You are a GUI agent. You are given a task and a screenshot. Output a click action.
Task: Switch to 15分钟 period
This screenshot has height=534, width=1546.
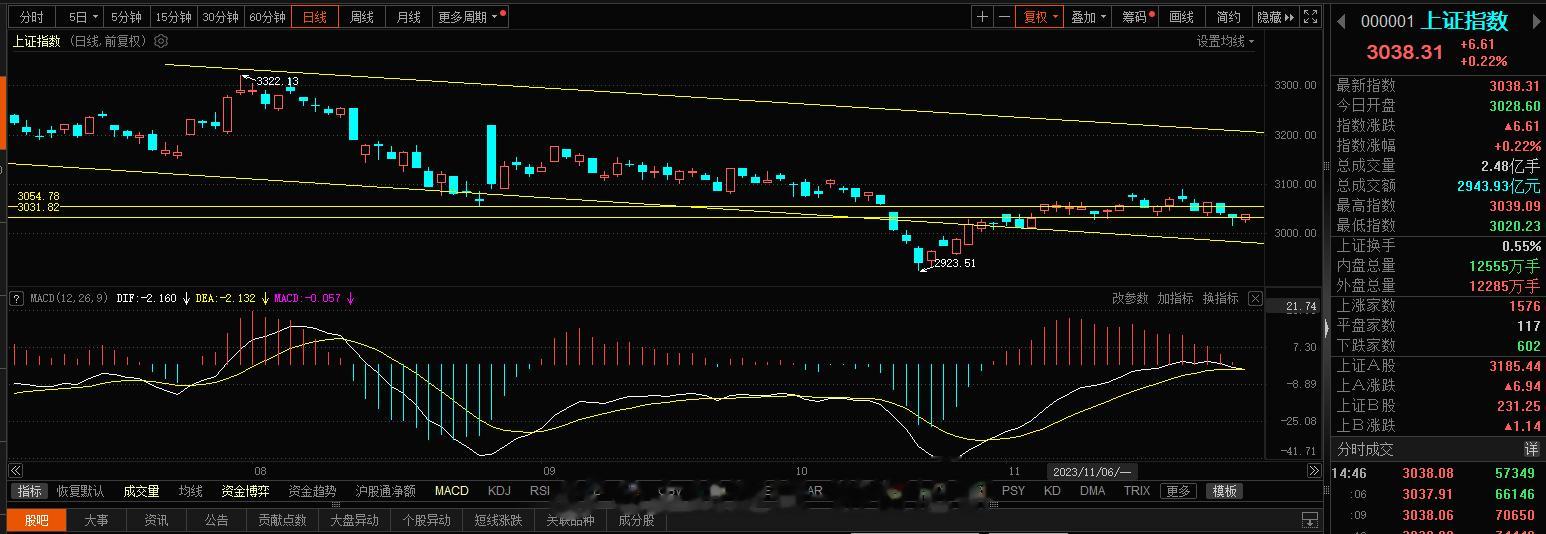click(x=173, y=17)
